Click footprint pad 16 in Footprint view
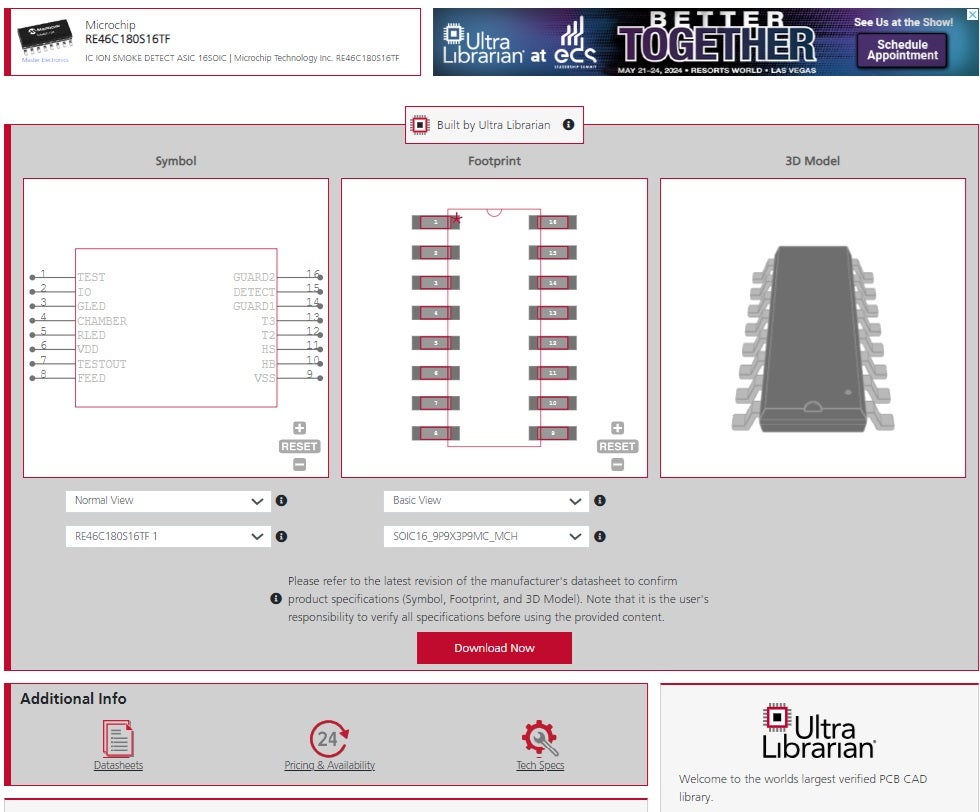Image resolution: width=980 pixels, height=812 pixels. click(x=552, y=222)
